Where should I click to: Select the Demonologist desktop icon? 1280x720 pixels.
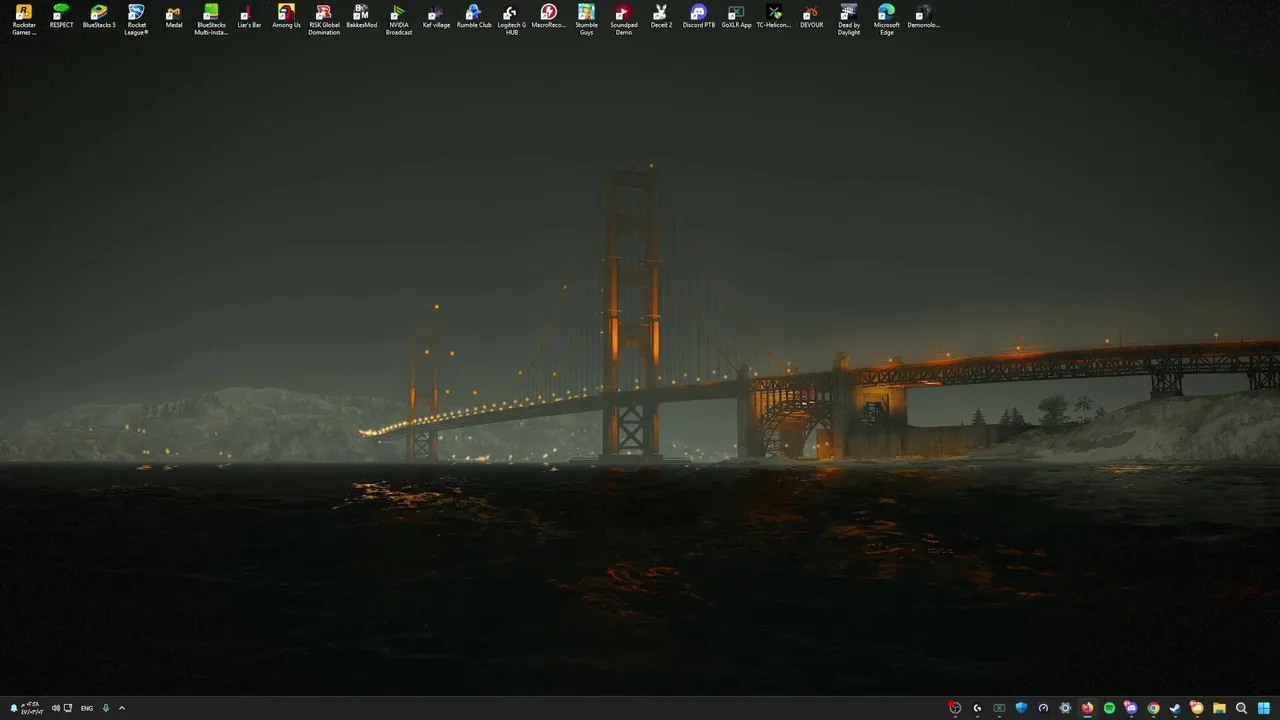(x=924, y=17)
